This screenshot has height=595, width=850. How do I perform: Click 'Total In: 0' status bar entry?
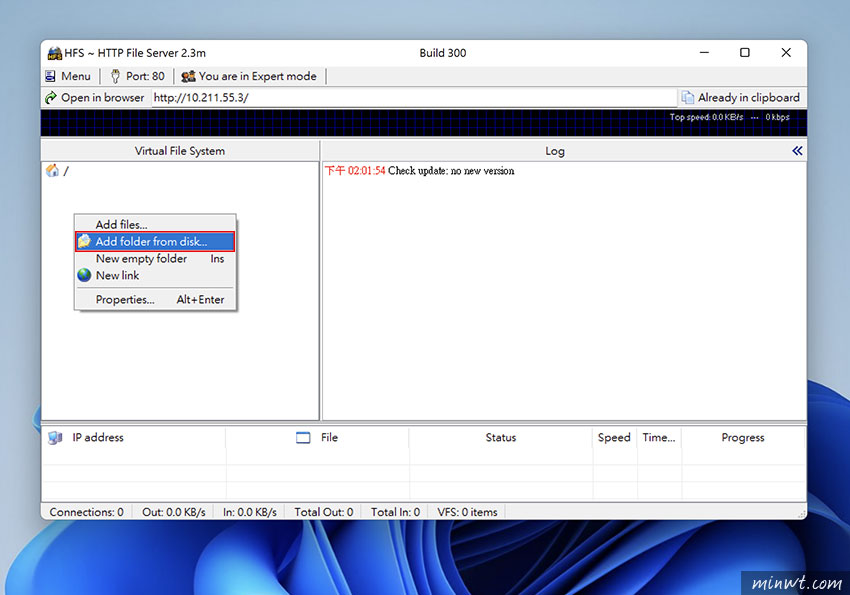pyautogui.click(x=395, y=512)
